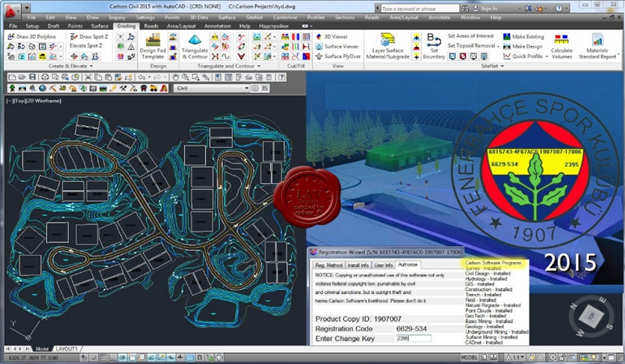The image size is (625, 364).
Task: Click Set Areas of Interest
Action: pyautogui.click(x=470, y=36)
